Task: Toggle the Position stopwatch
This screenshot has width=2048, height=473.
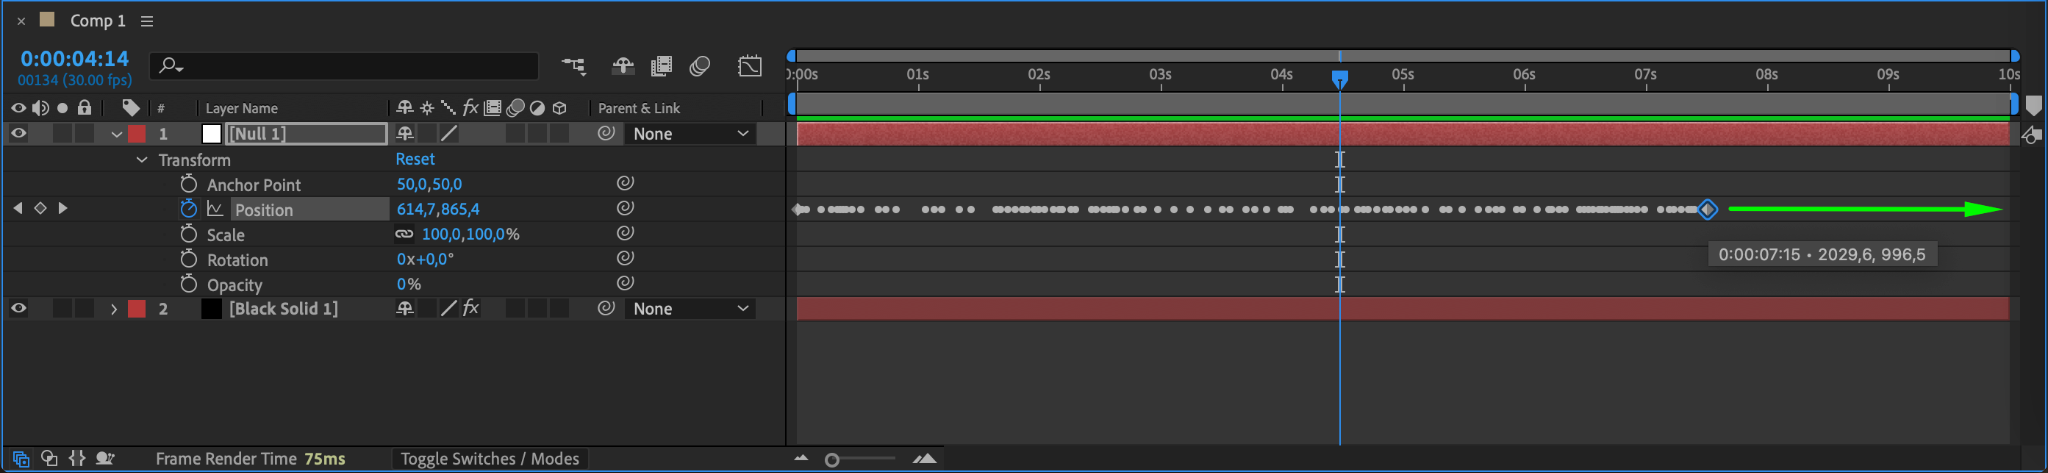Action: tap(188, 209)
